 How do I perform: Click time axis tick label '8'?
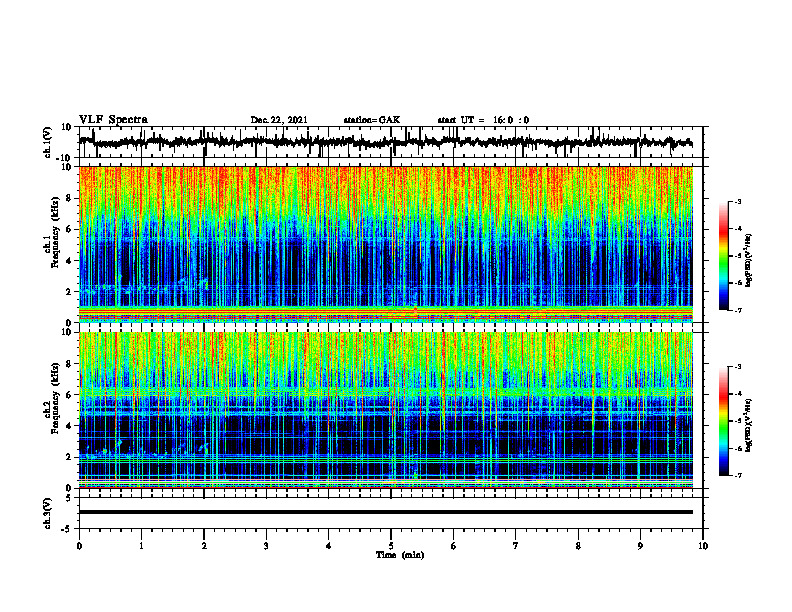(578, 546)
